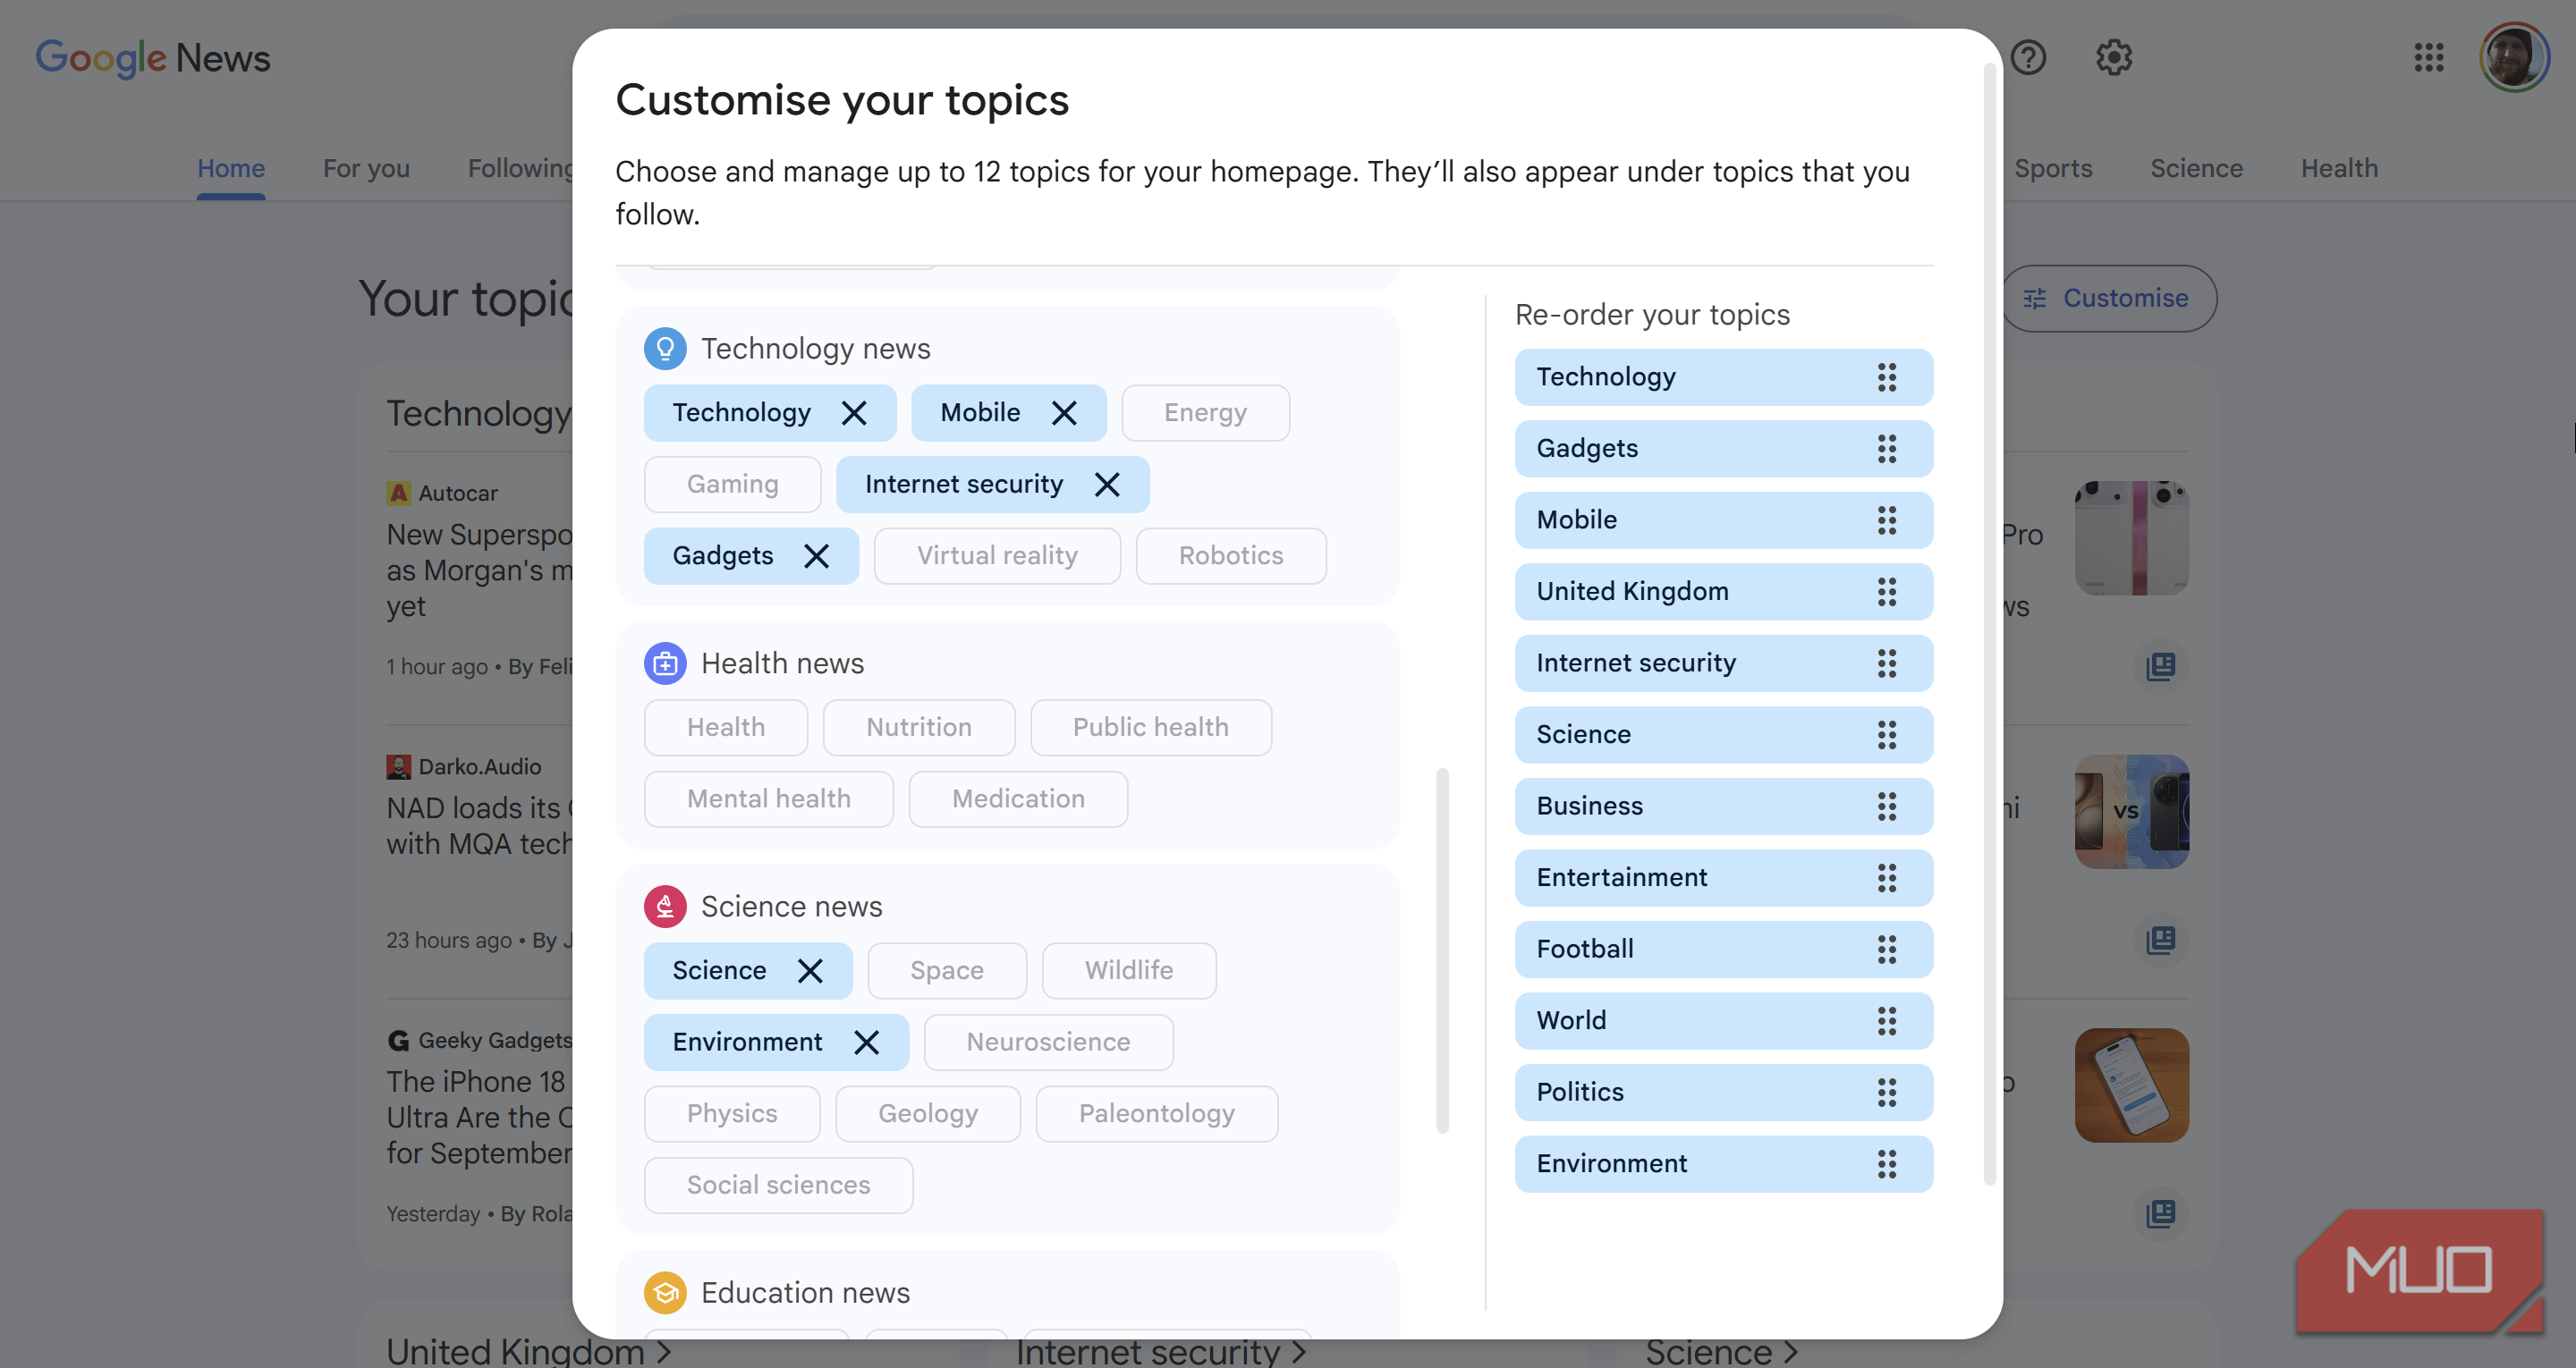Click the Google News logo
This screenshot has height=1368, width=2576.
click(x=153, y=58)
